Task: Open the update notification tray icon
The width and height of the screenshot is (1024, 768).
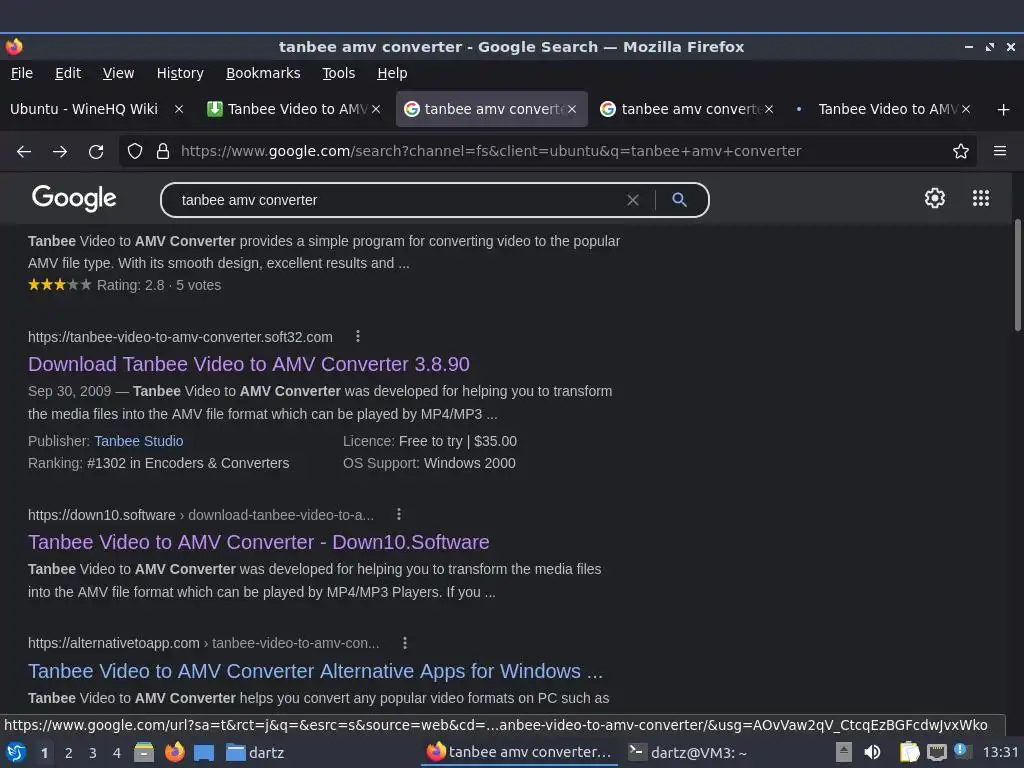Action: point(962,750)
